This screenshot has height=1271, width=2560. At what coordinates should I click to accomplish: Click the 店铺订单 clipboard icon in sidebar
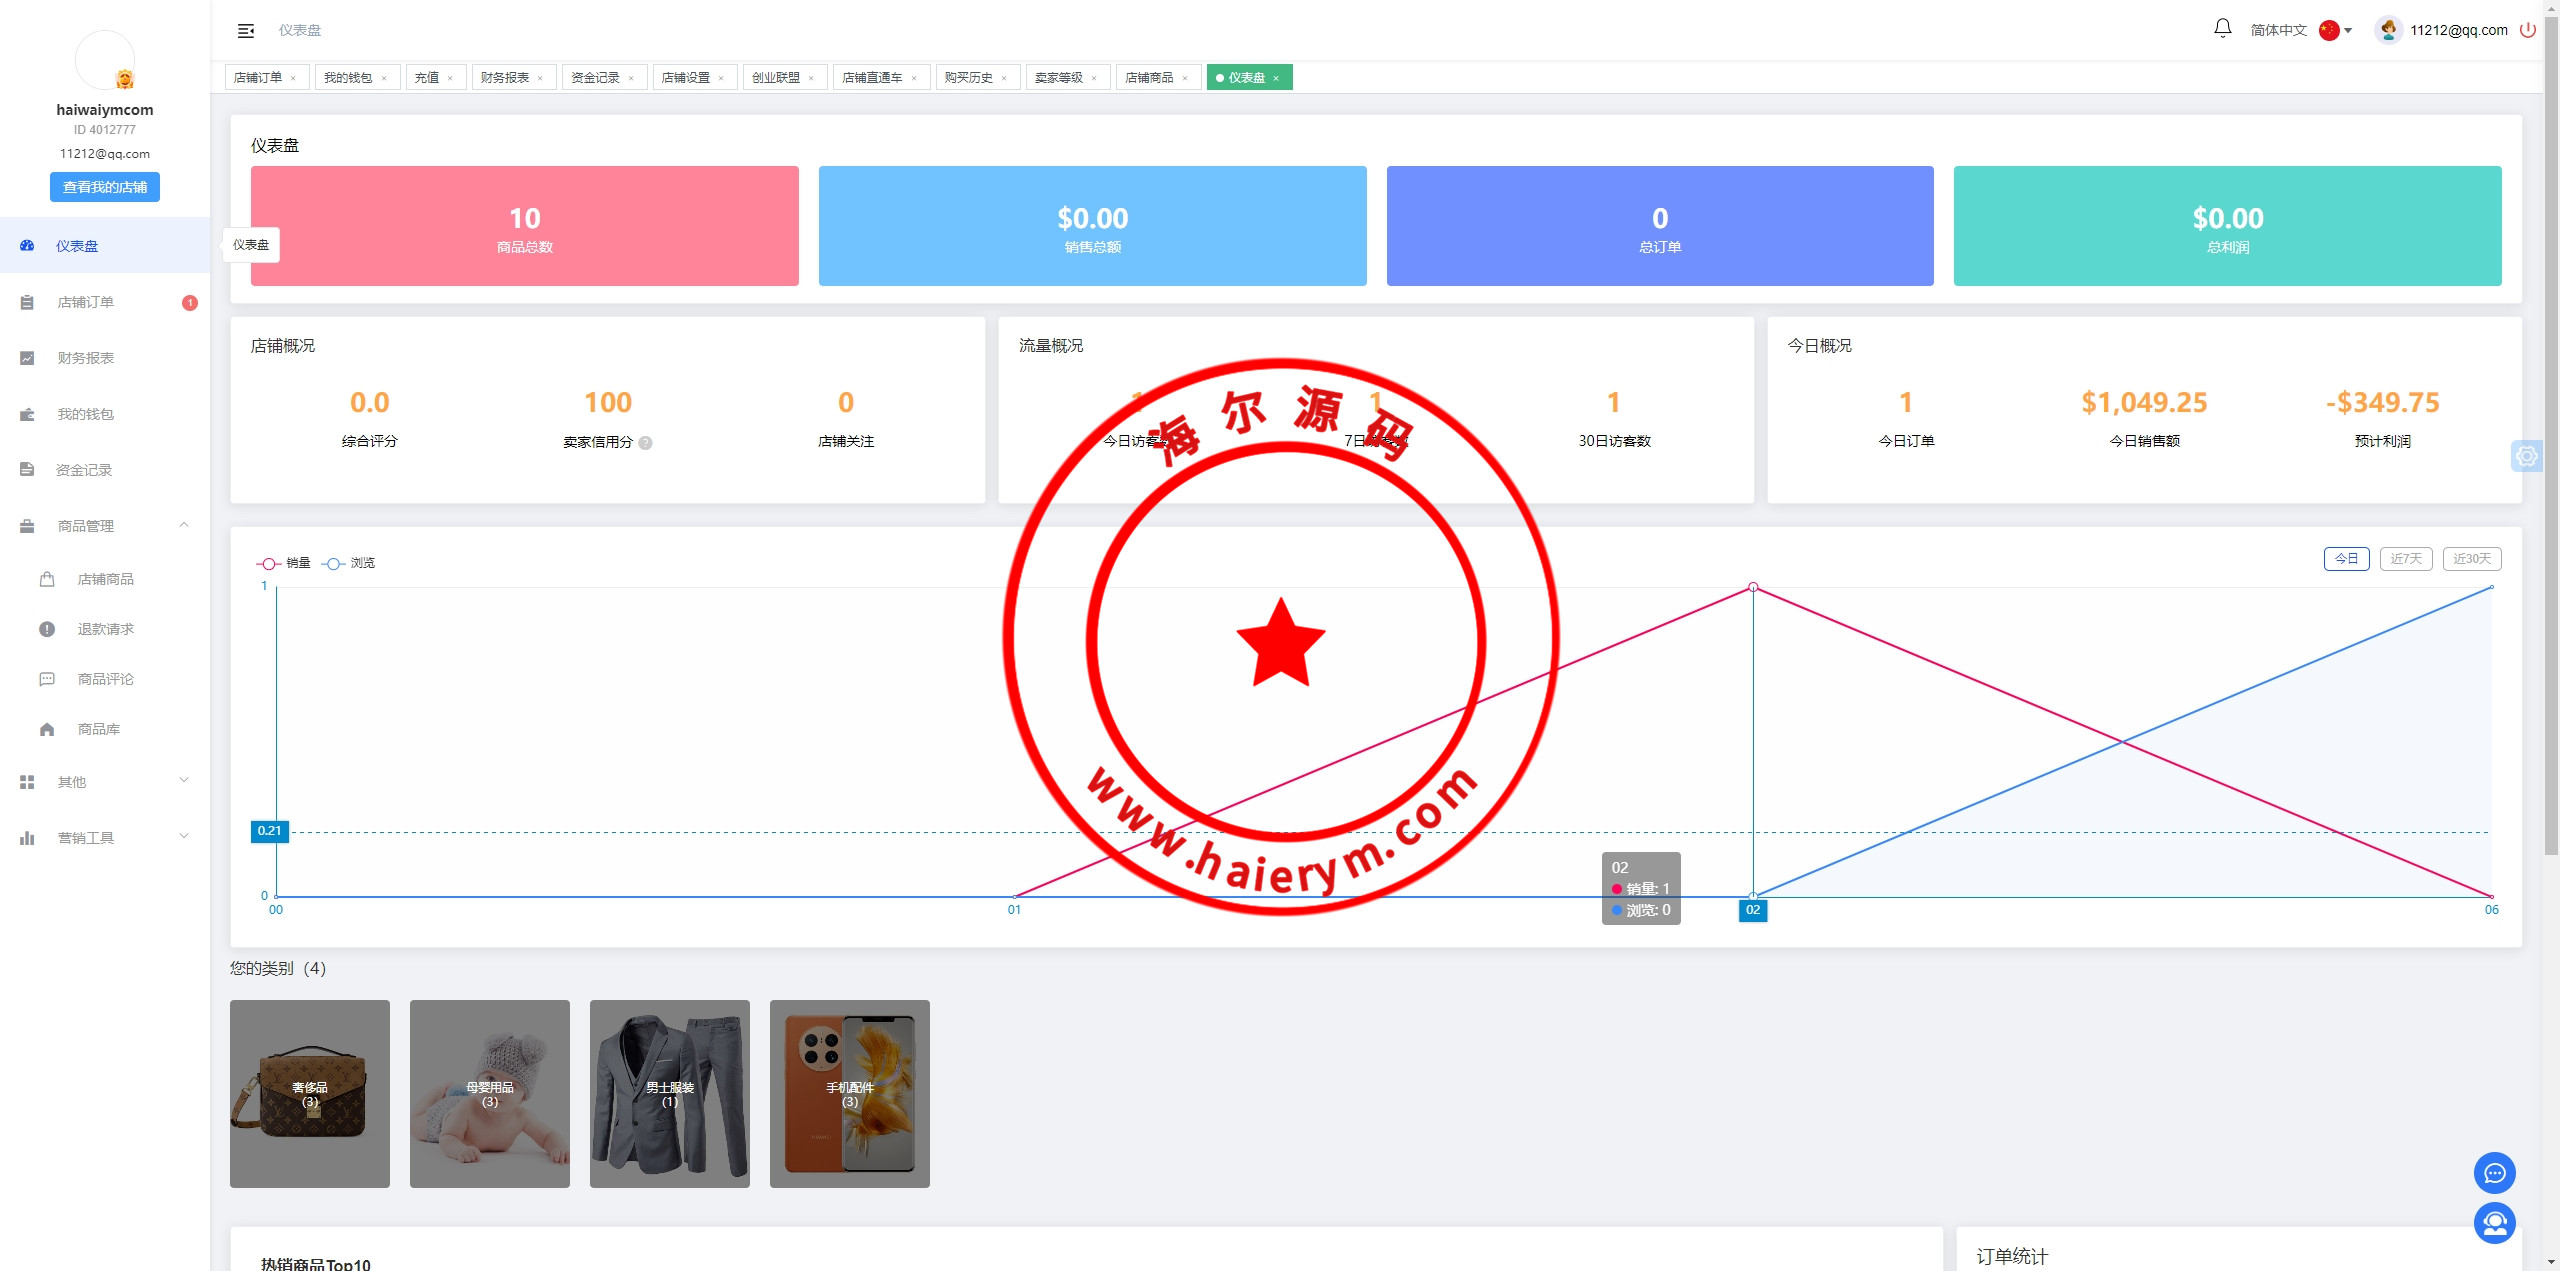click(x=27, y=302)
